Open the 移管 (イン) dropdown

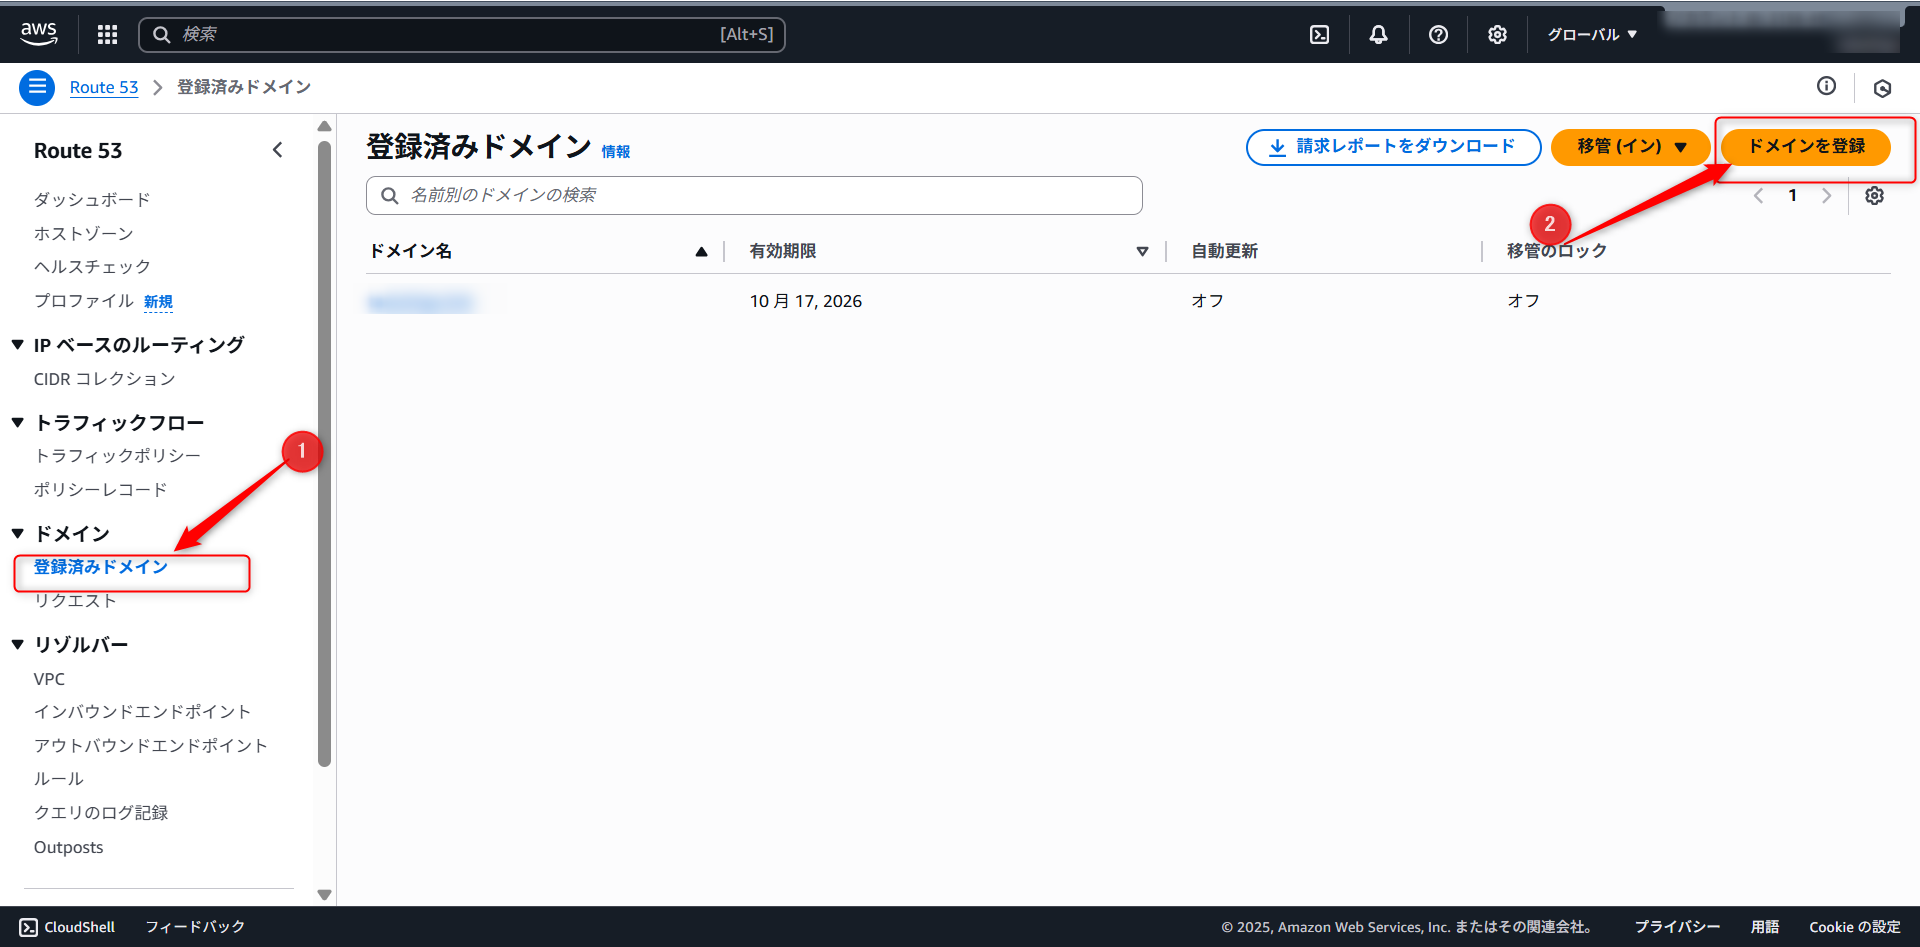(1630, 147)
